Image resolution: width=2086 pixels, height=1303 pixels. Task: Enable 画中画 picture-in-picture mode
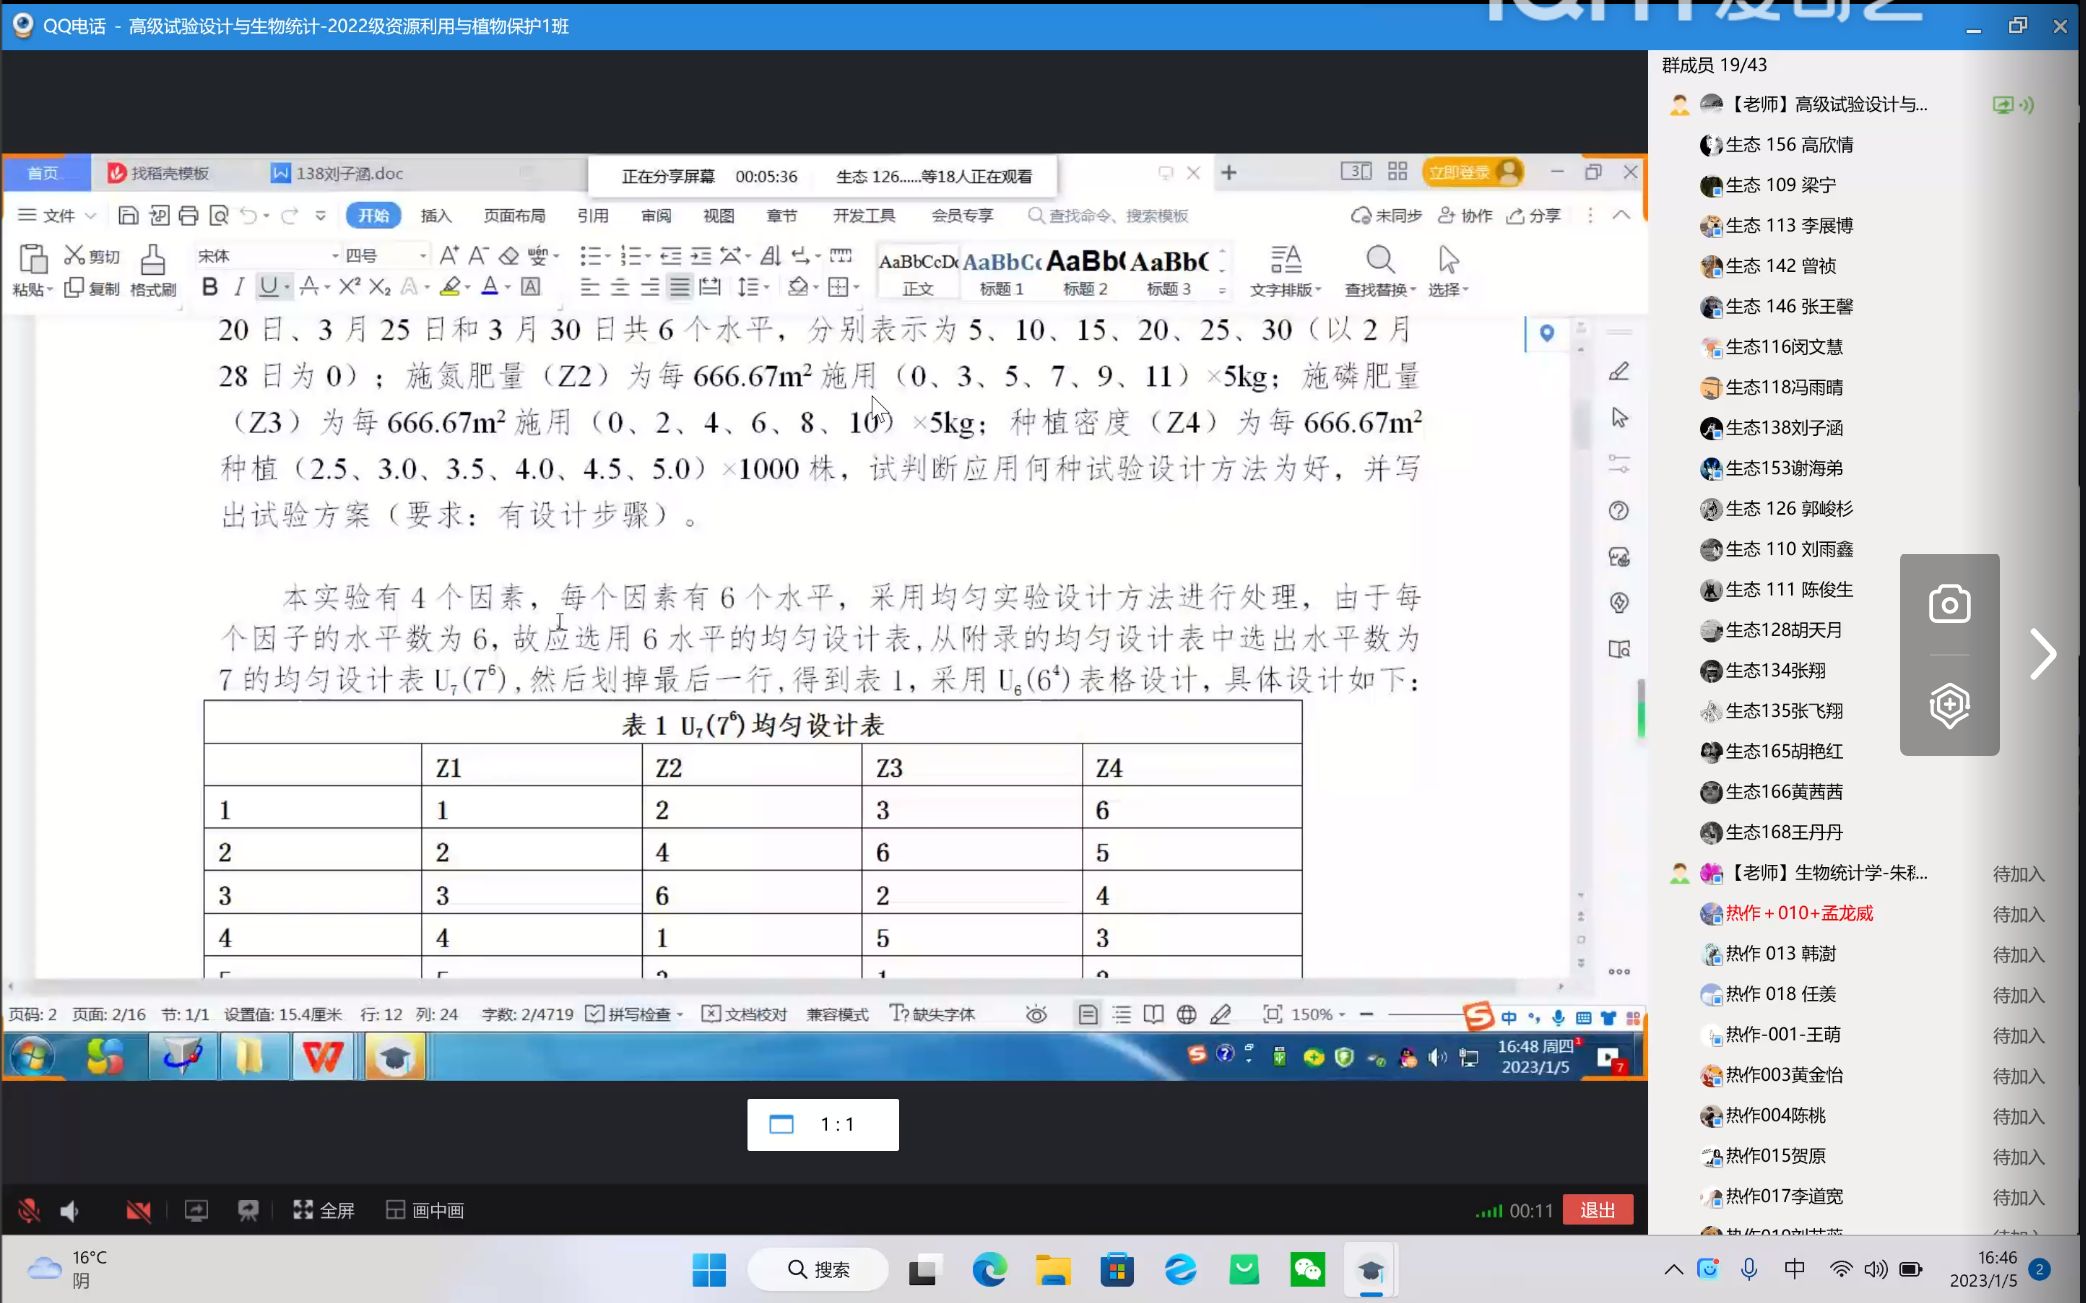coord(424,1210)
